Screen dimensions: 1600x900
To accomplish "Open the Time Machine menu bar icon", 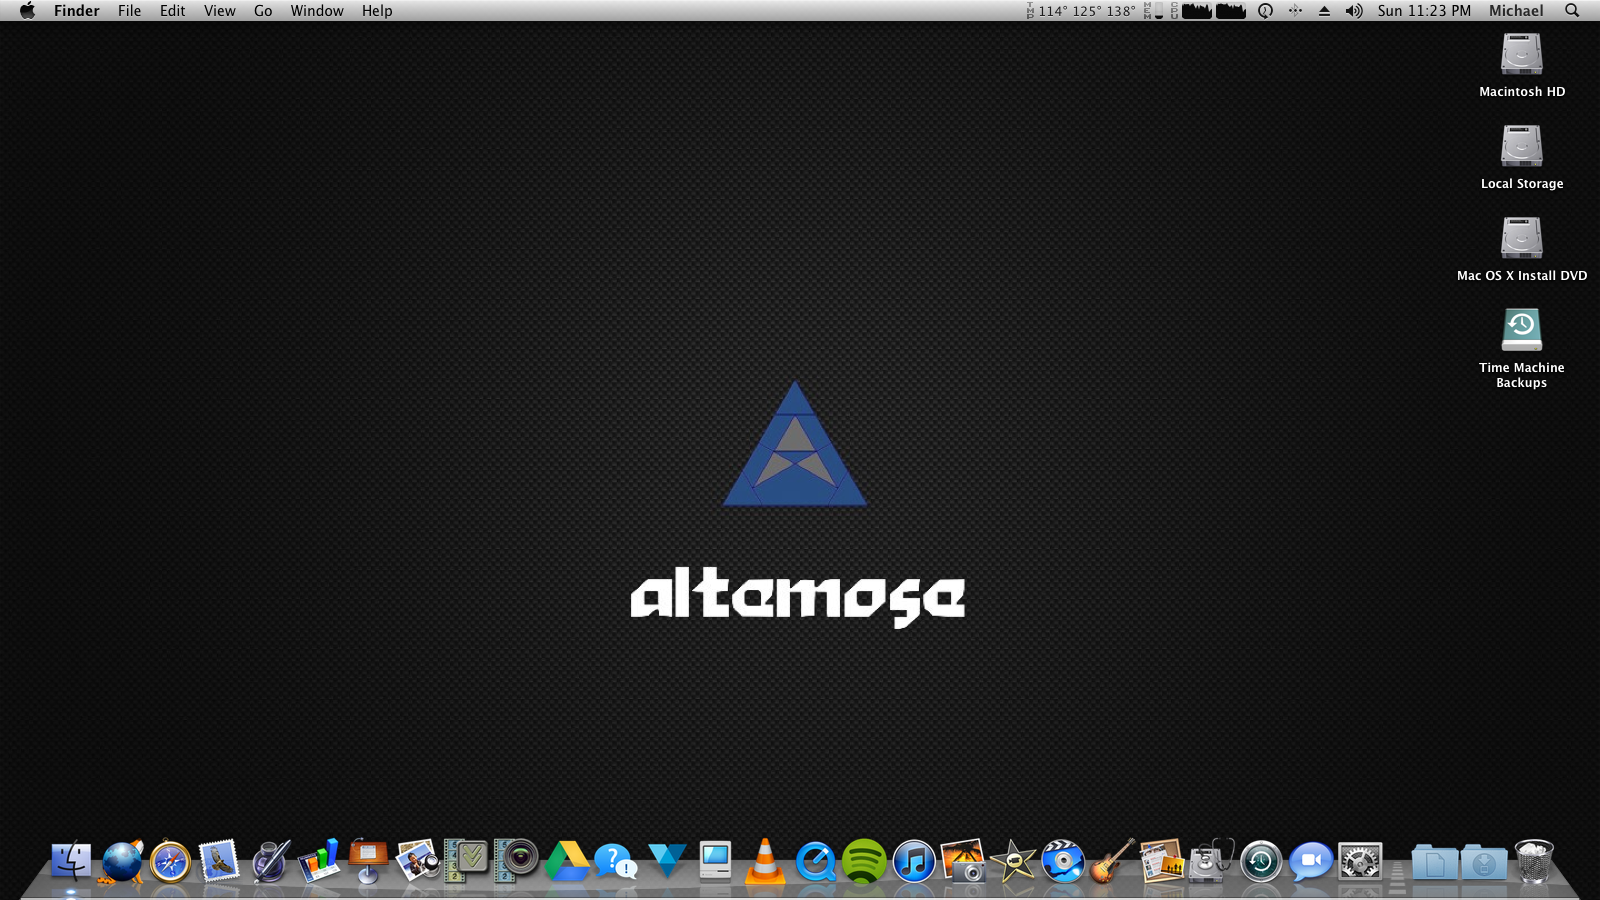I will [1265, 11].
